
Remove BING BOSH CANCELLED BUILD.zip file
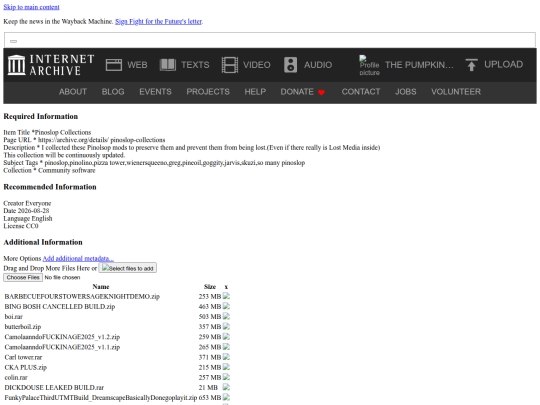tap(226, 306)
